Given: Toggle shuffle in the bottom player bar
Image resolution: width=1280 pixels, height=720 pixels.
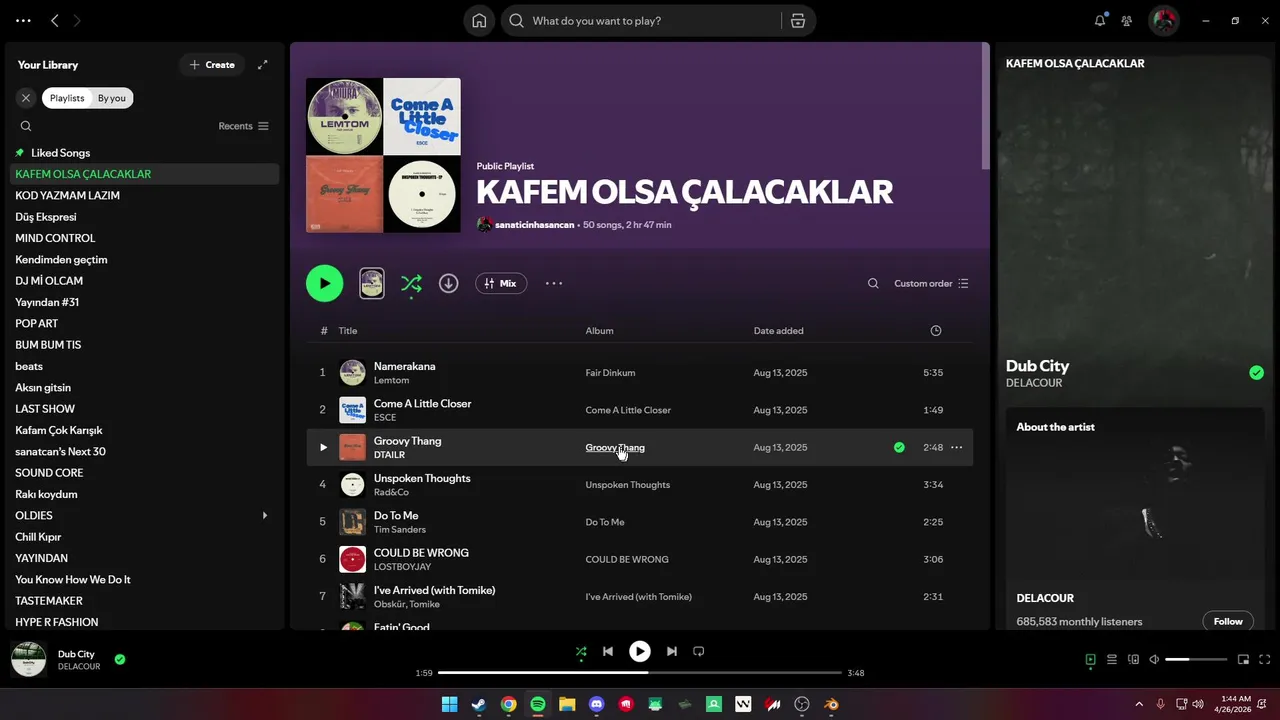Looking at the screenshot, I should [x=581, y=651].
